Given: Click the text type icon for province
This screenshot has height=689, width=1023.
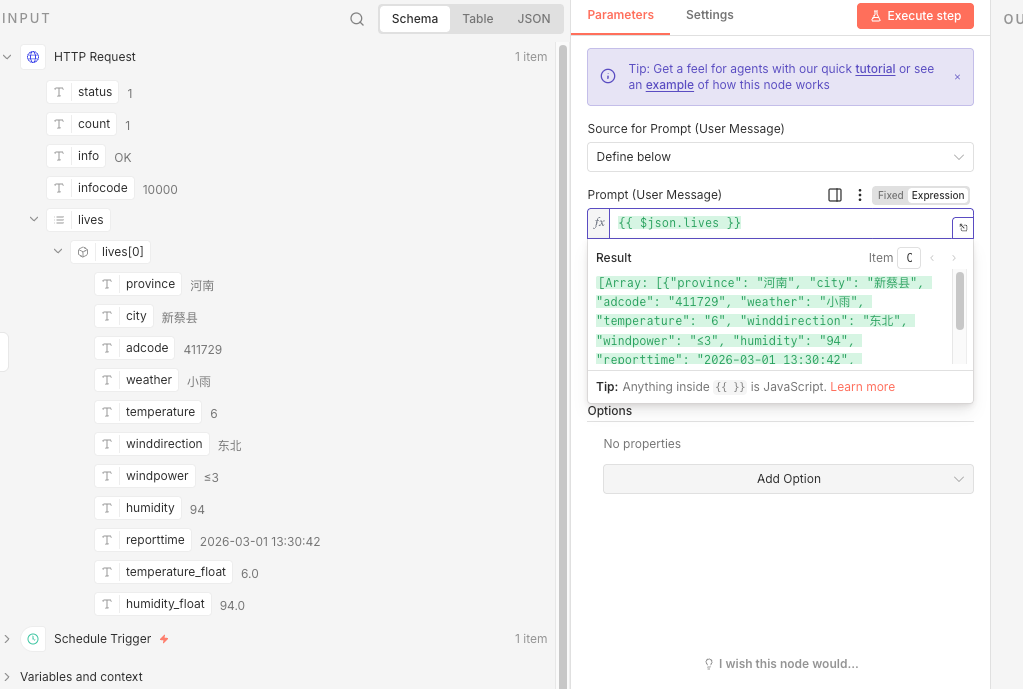Looking at the screenshot, I should pyautogui.click(x=107, y=284).
